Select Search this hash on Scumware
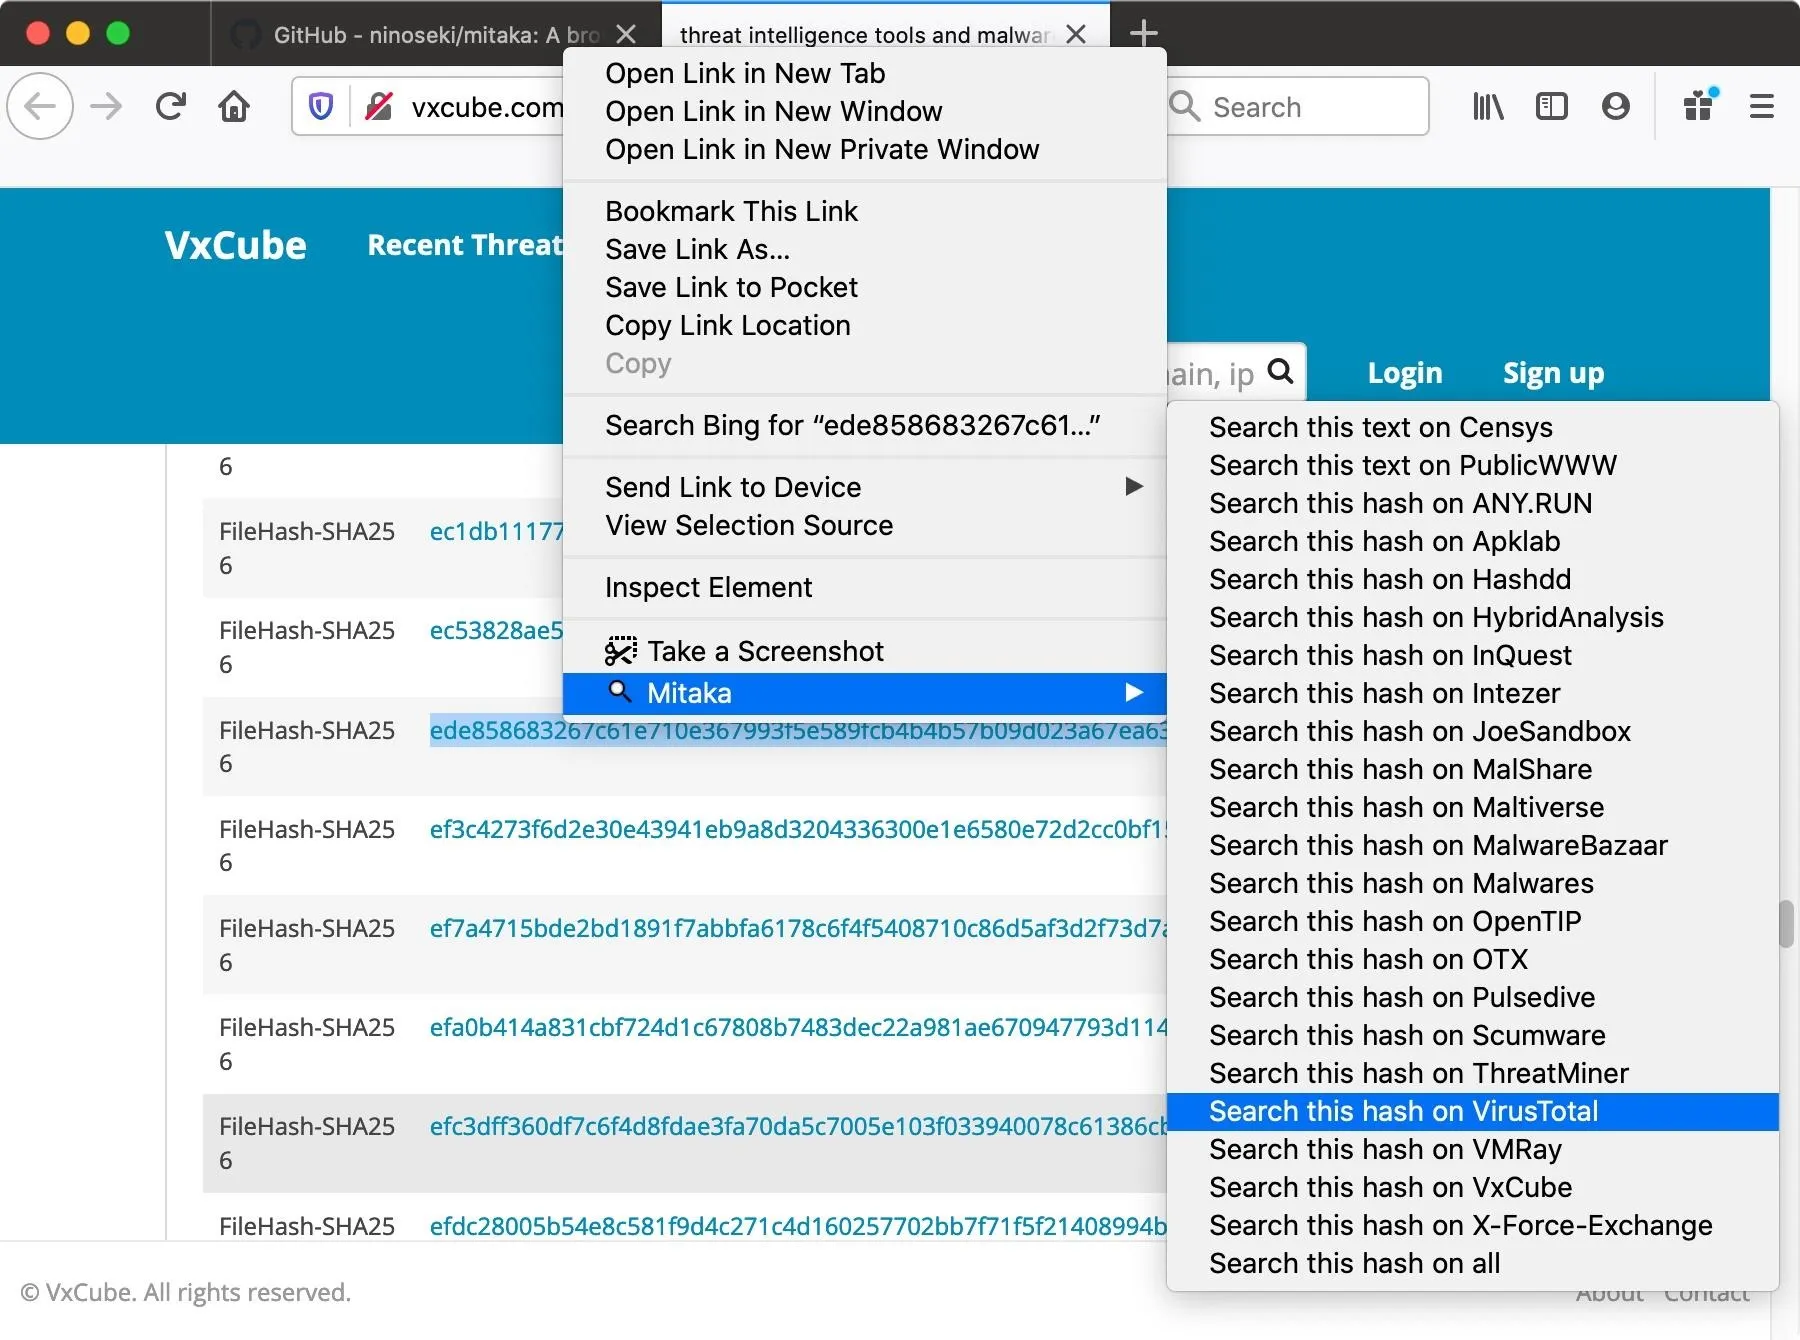The width and height of the screenshot is (1800, 1340). coord(1407,1035)
